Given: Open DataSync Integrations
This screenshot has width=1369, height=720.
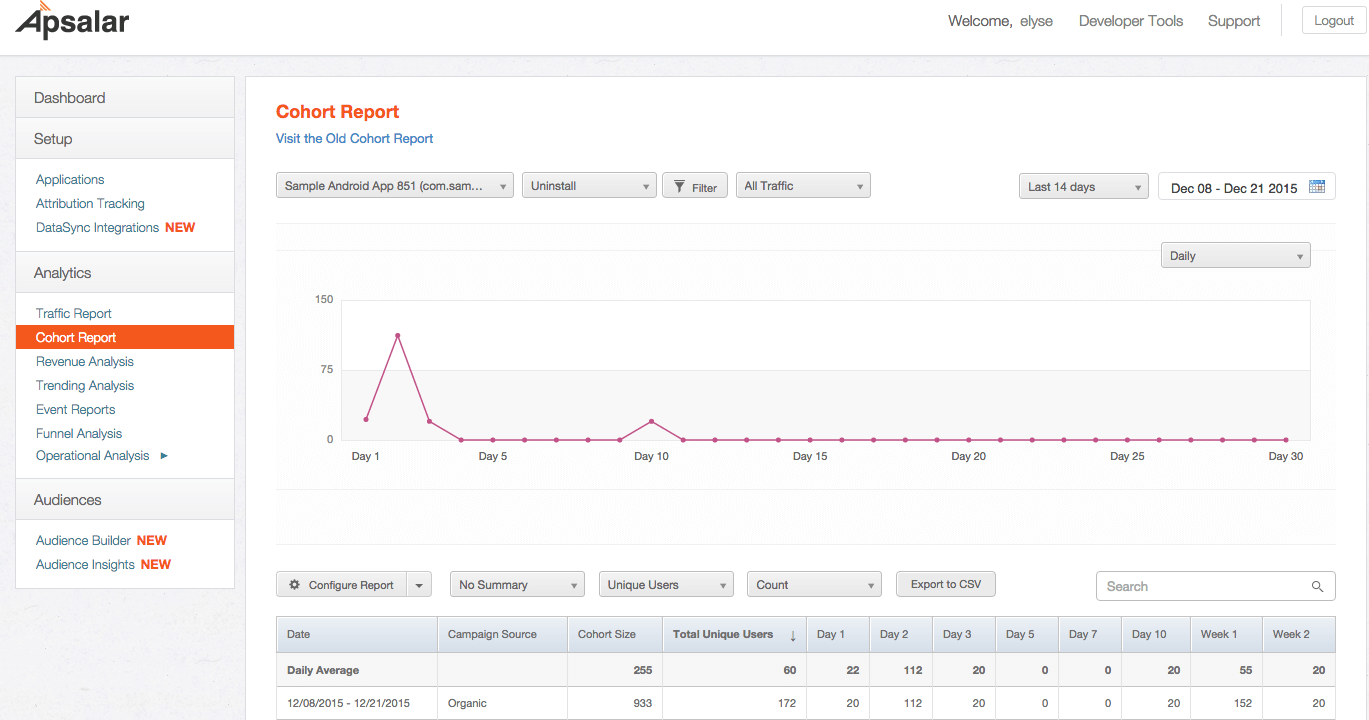Looking at the screenshot, I should click(x=97, y=228).
